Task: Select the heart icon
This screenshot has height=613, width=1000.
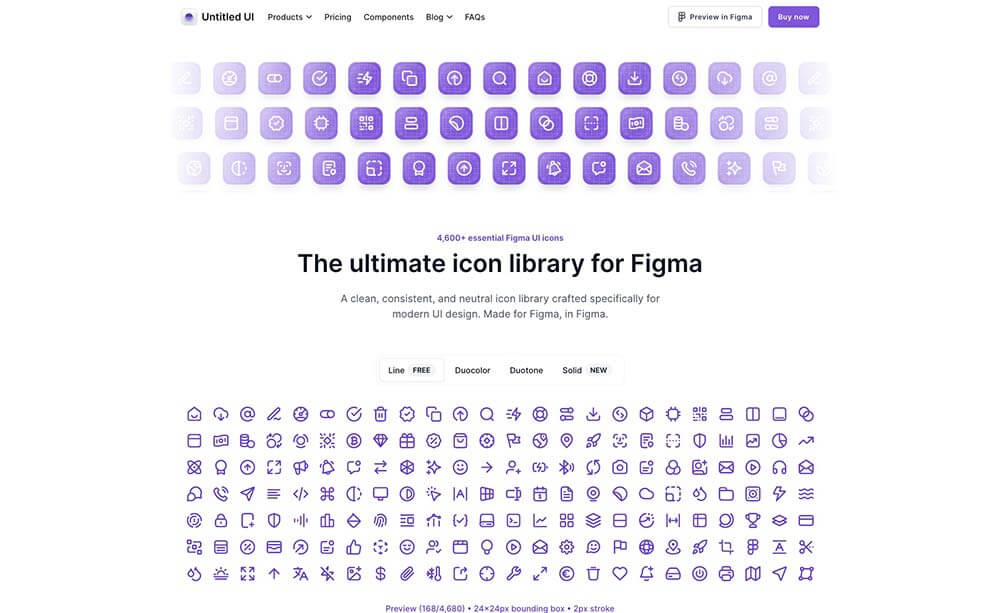Action: click(x=618, y=573)
